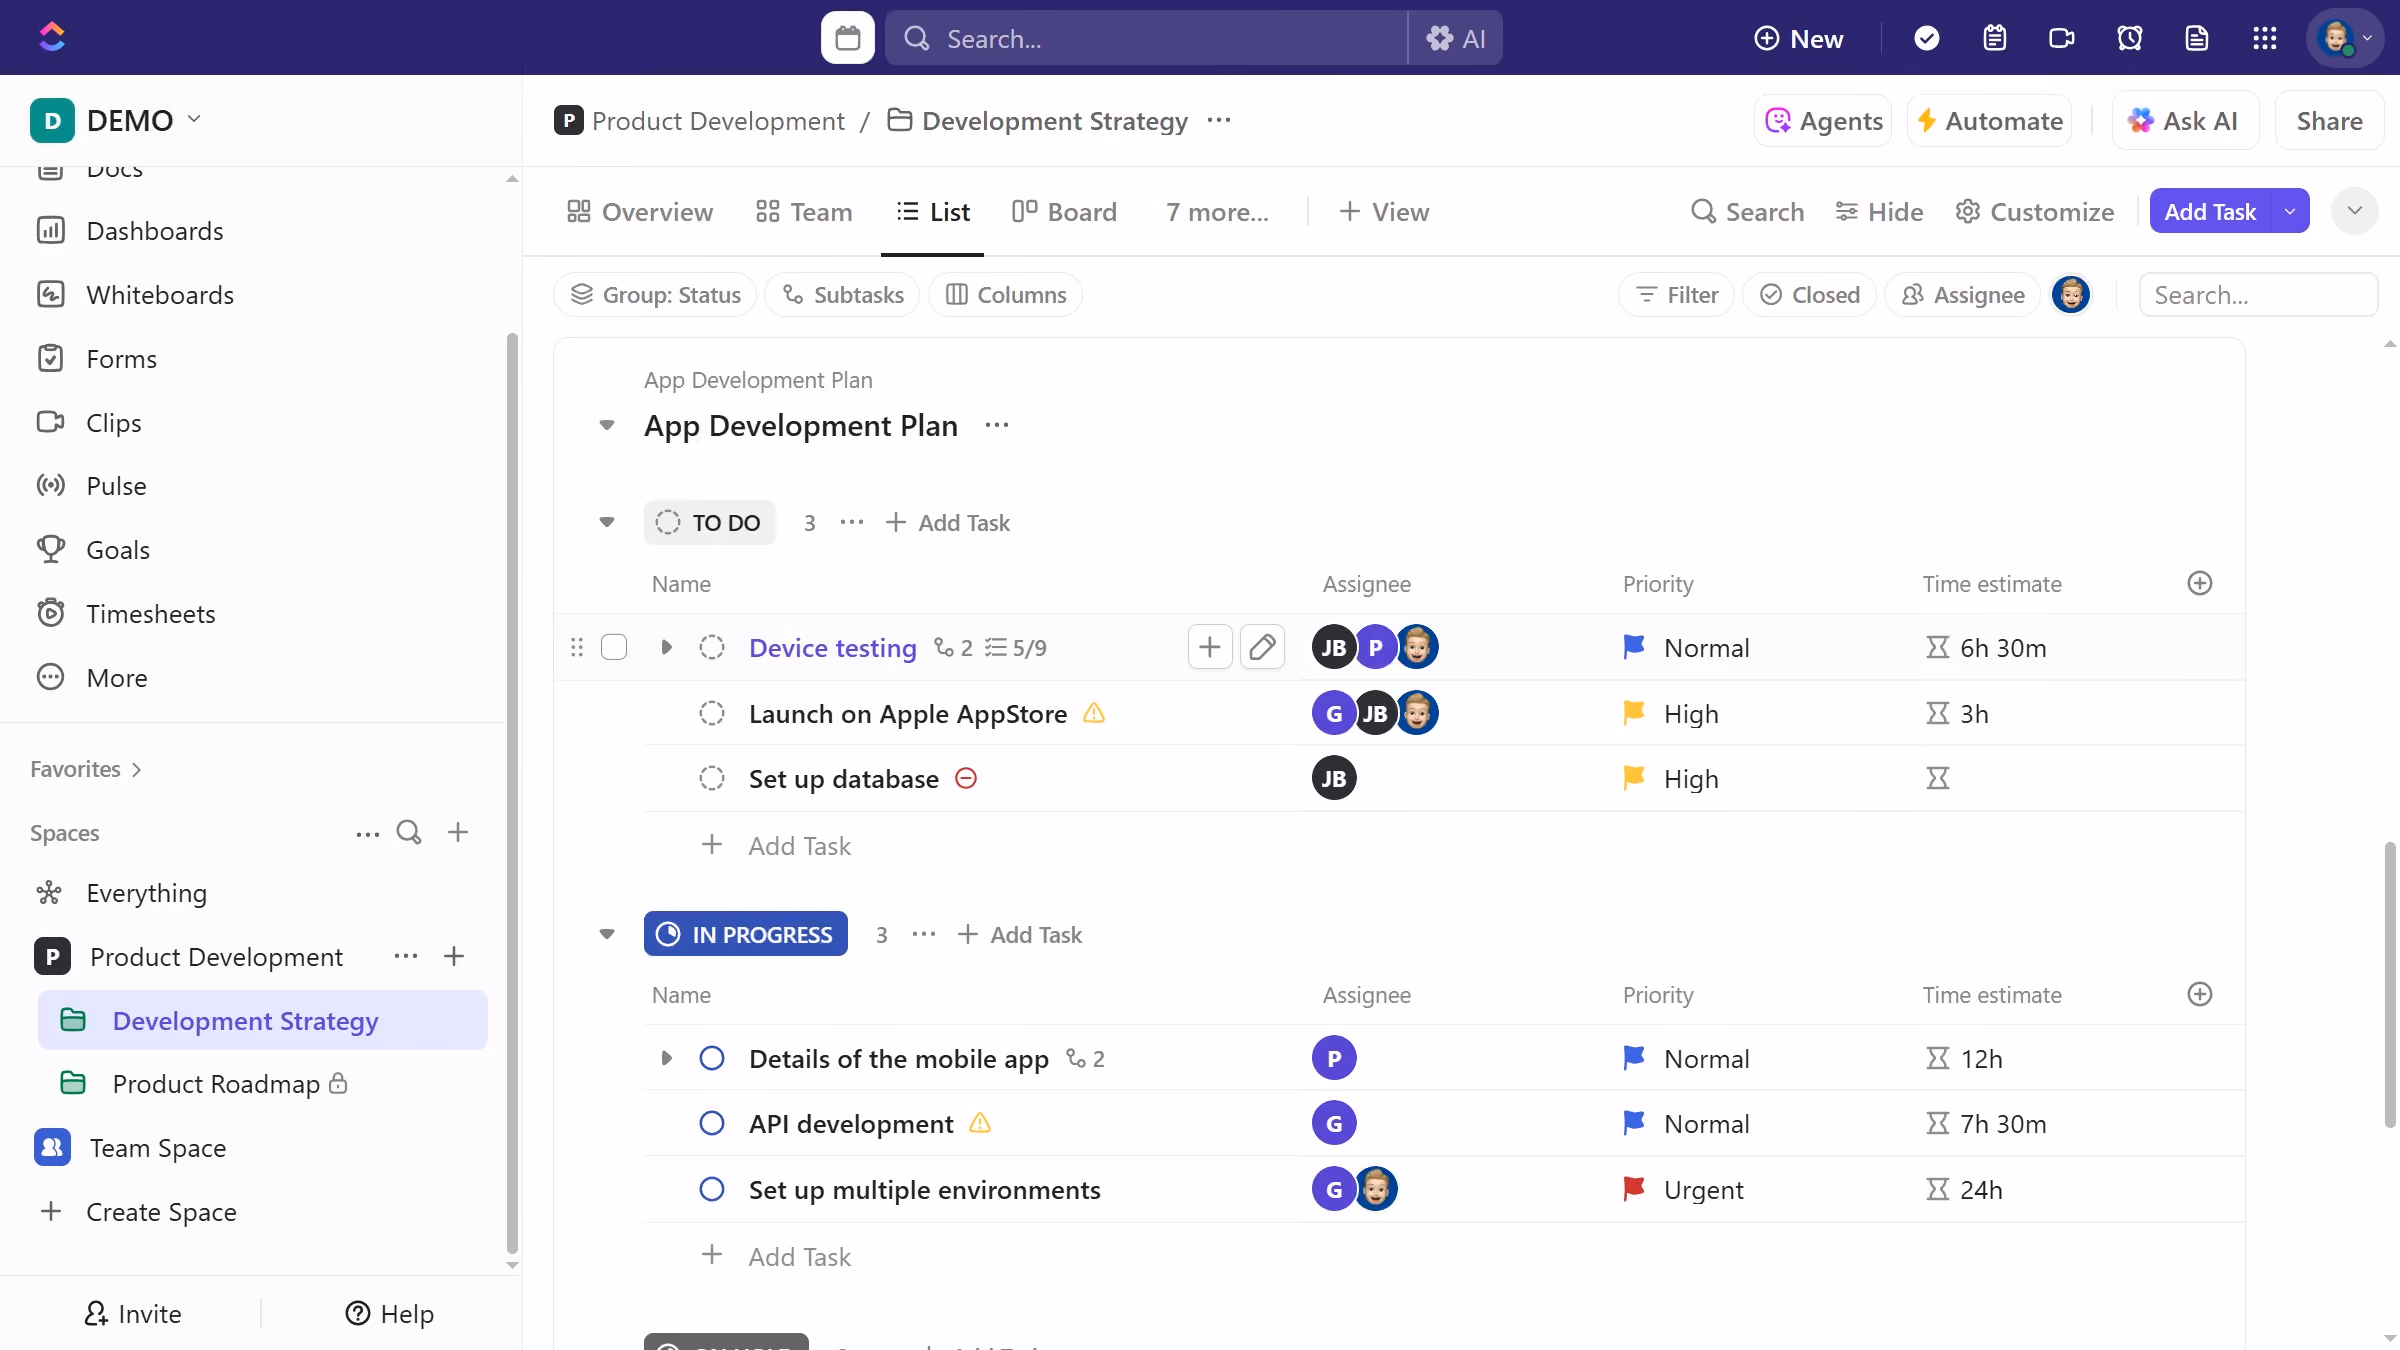Screen dimensions: 2400x1350
Task: Click the edit pencil icon on Device testing
Action: point(1262,647)
